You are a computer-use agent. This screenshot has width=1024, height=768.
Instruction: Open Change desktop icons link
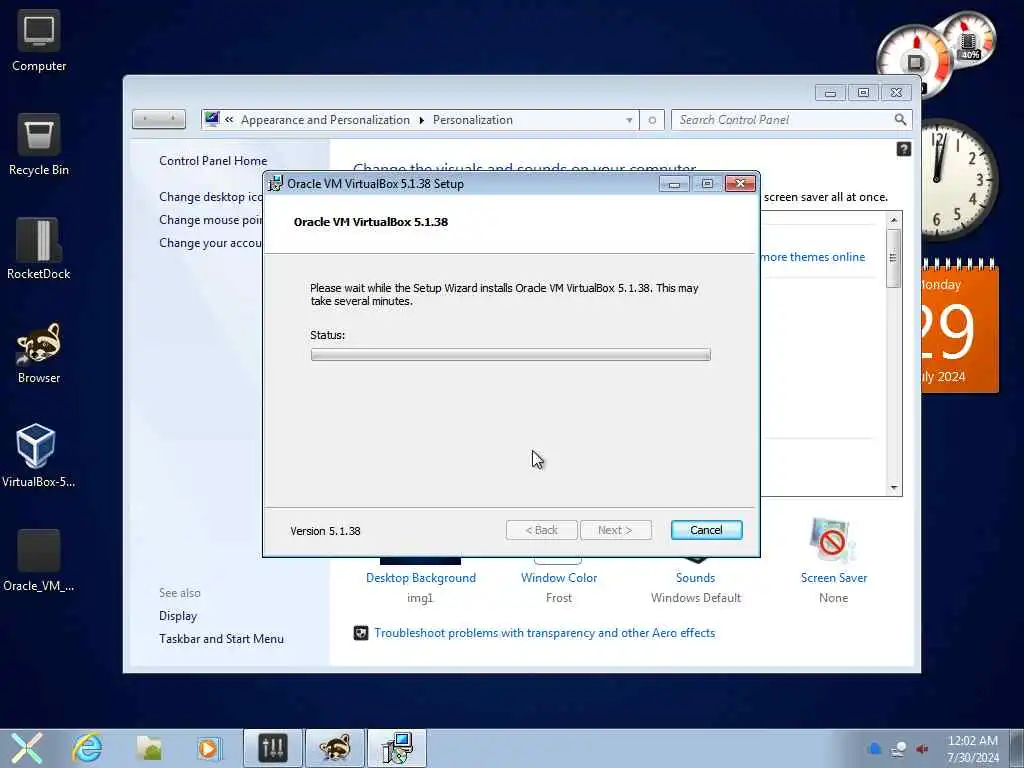(x=210, y=197)
